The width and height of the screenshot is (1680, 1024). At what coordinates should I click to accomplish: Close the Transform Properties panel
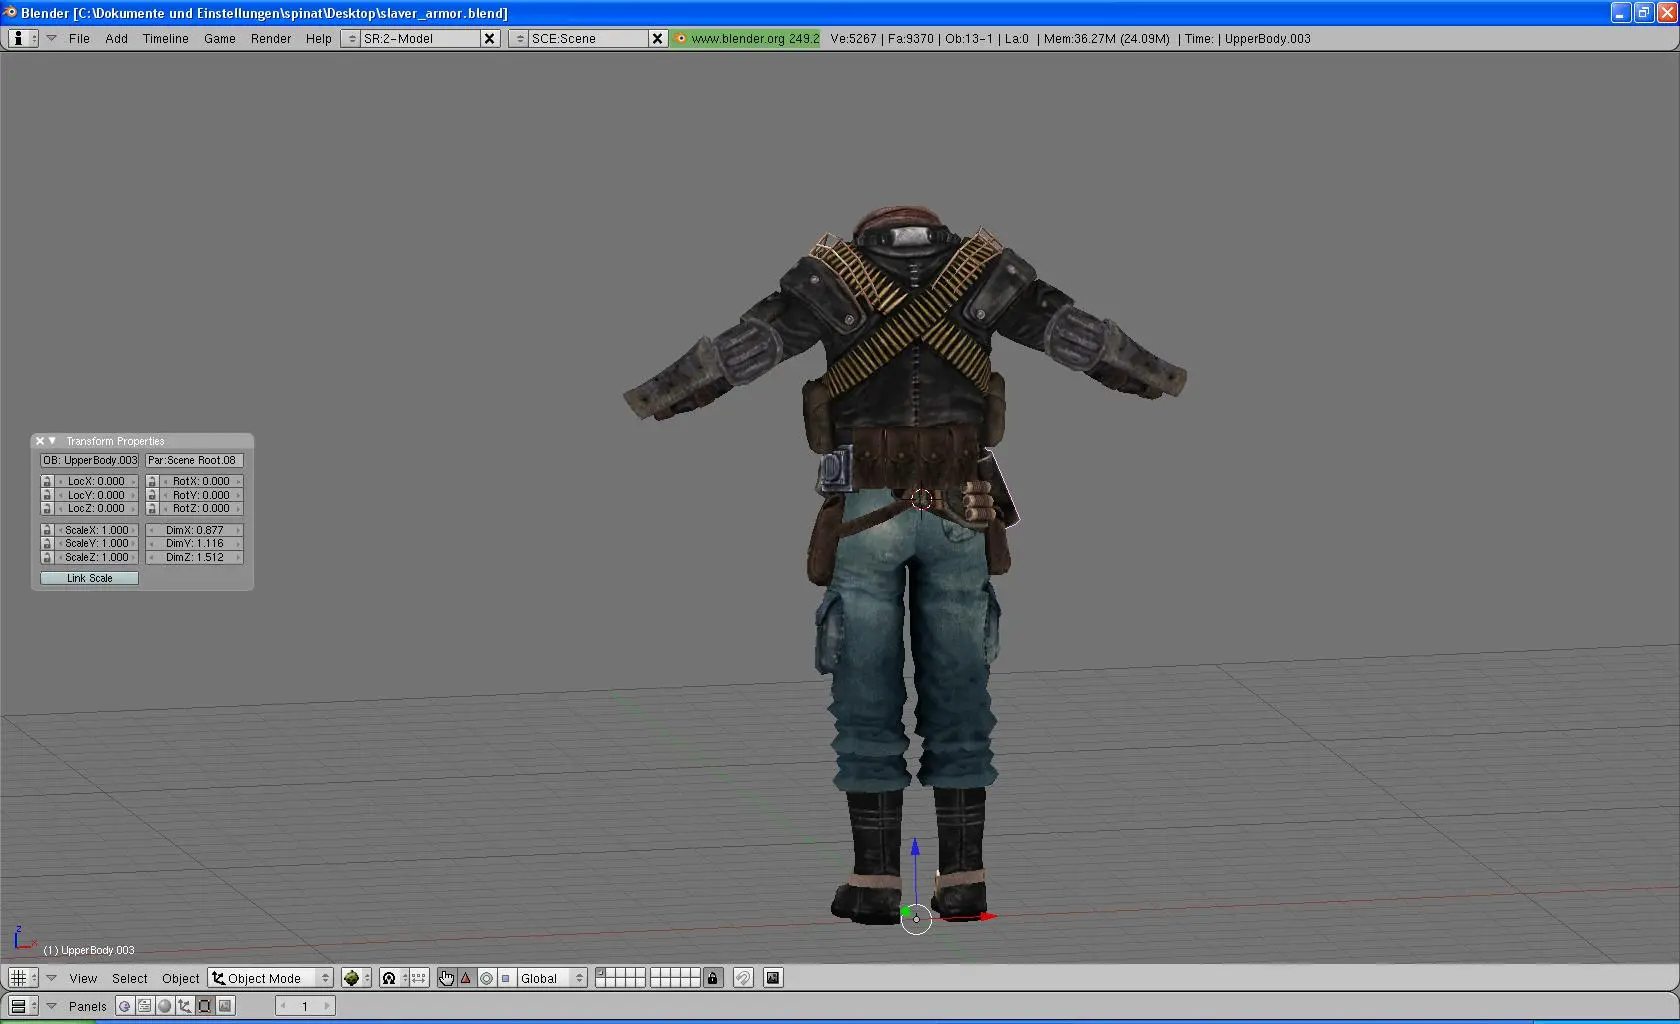point(40,441)
